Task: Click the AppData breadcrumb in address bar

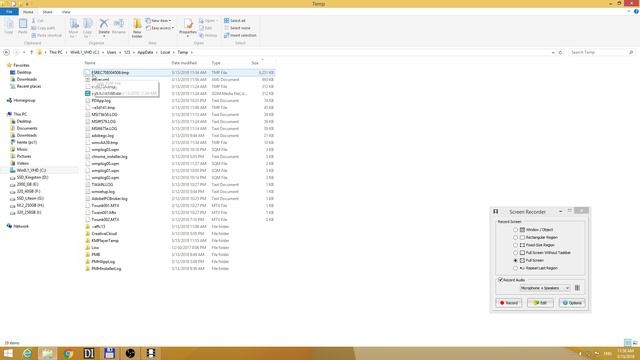Action: (x=145, y=52)
